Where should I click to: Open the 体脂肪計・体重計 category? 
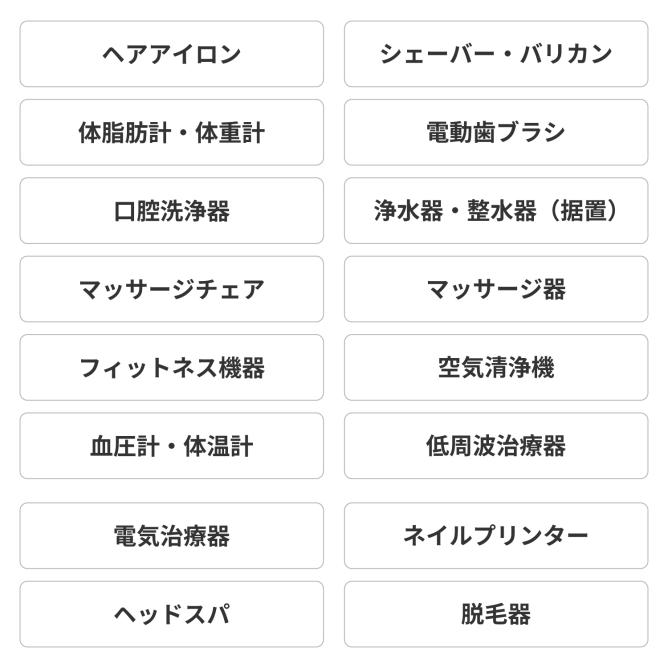pos(171,132)
